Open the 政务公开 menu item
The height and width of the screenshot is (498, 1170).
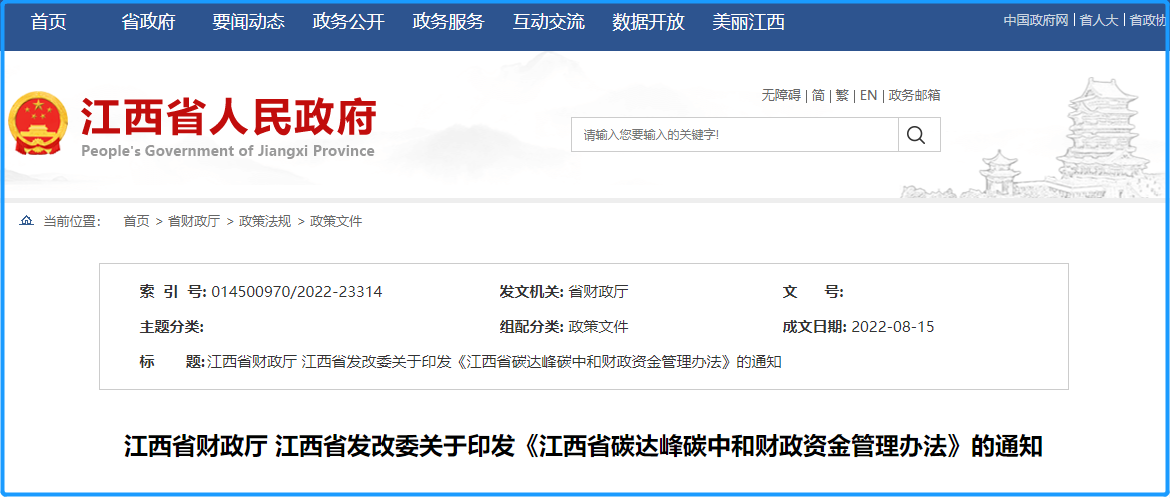[x=348, y=22]
